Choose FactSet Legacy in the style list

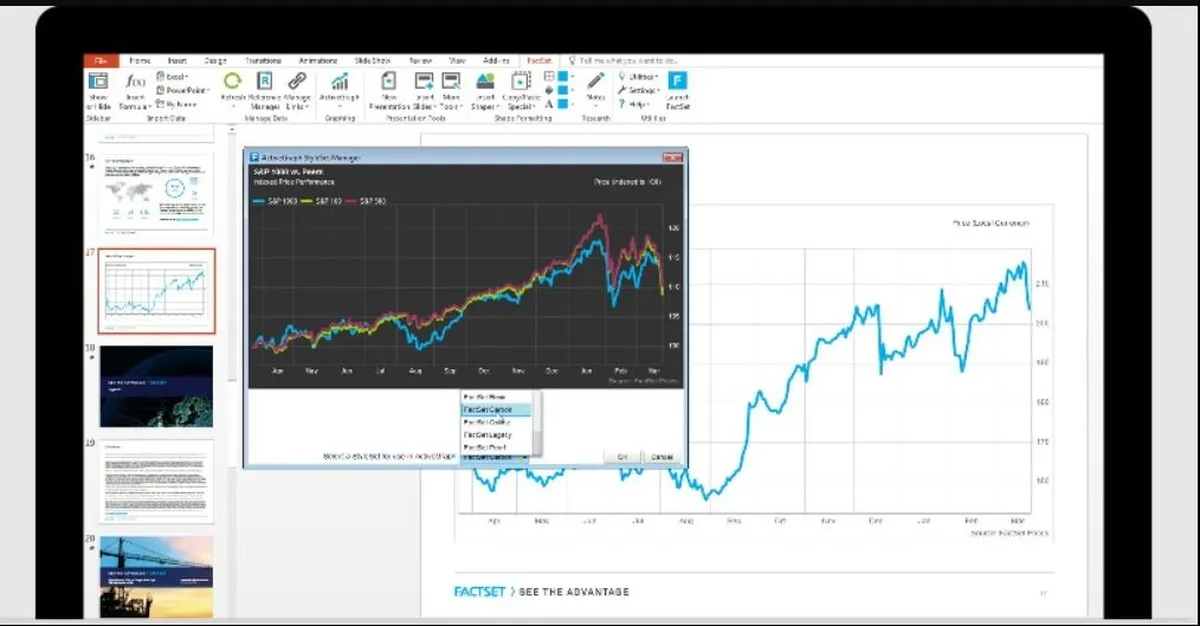point(496,436)
